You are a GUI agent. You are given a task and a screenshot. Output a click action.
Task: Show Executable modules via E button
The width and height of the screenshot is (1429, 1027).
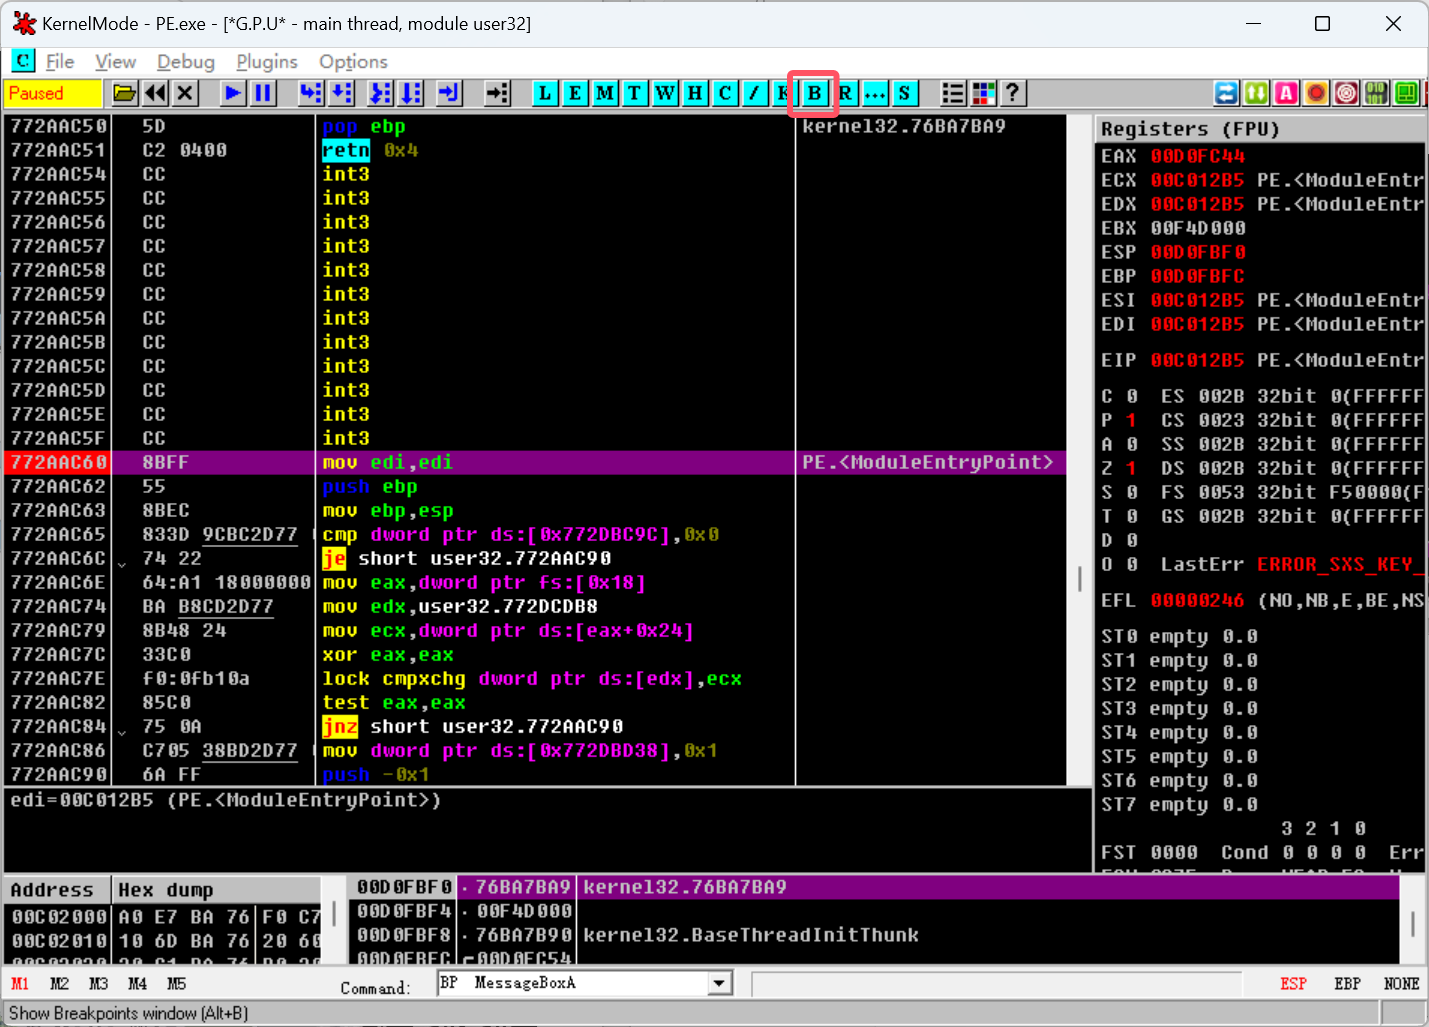click(575, 93)
